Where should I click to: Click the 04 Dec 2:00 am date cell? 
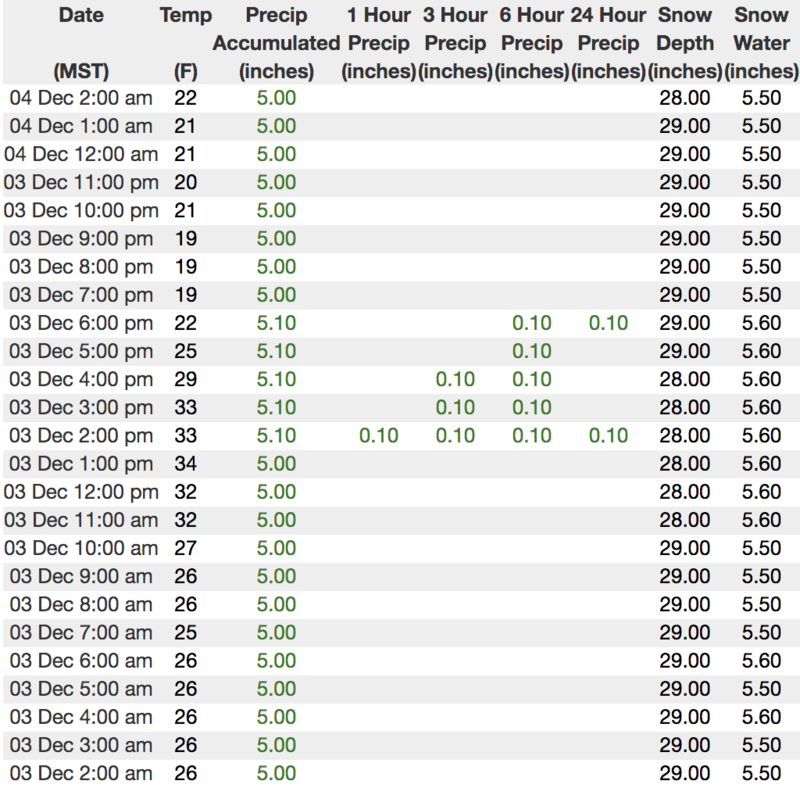tap(82, 98)
